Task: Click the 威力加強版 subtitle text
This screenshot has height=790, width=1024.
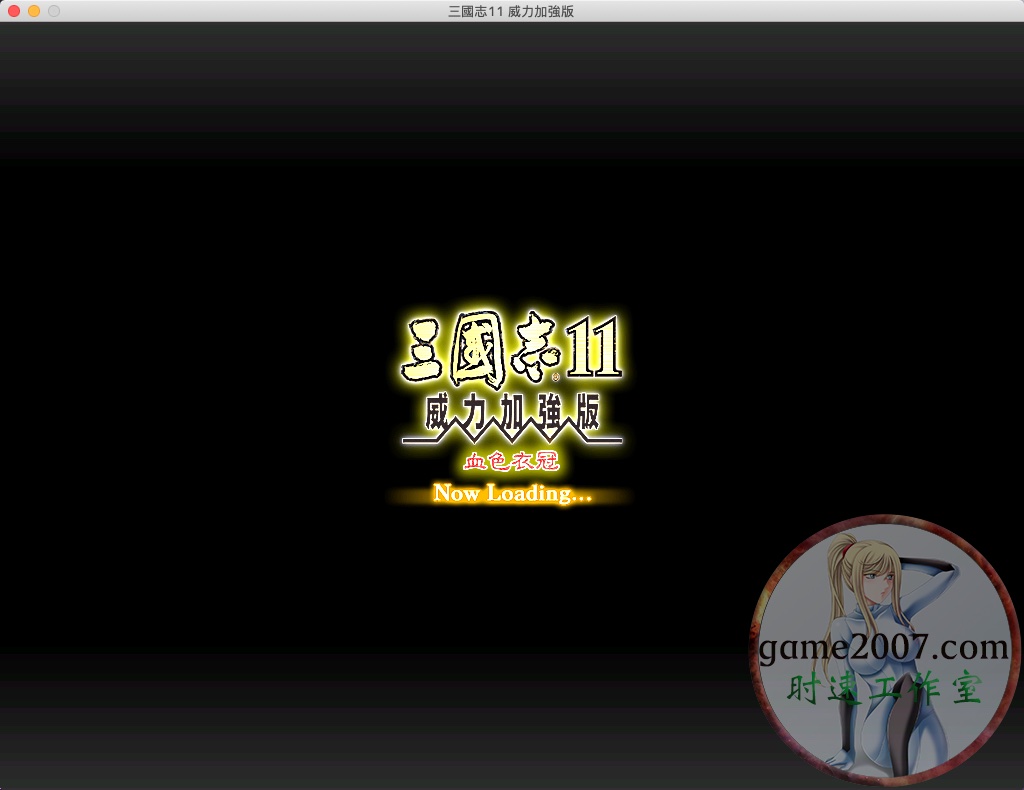Action: 512,413
